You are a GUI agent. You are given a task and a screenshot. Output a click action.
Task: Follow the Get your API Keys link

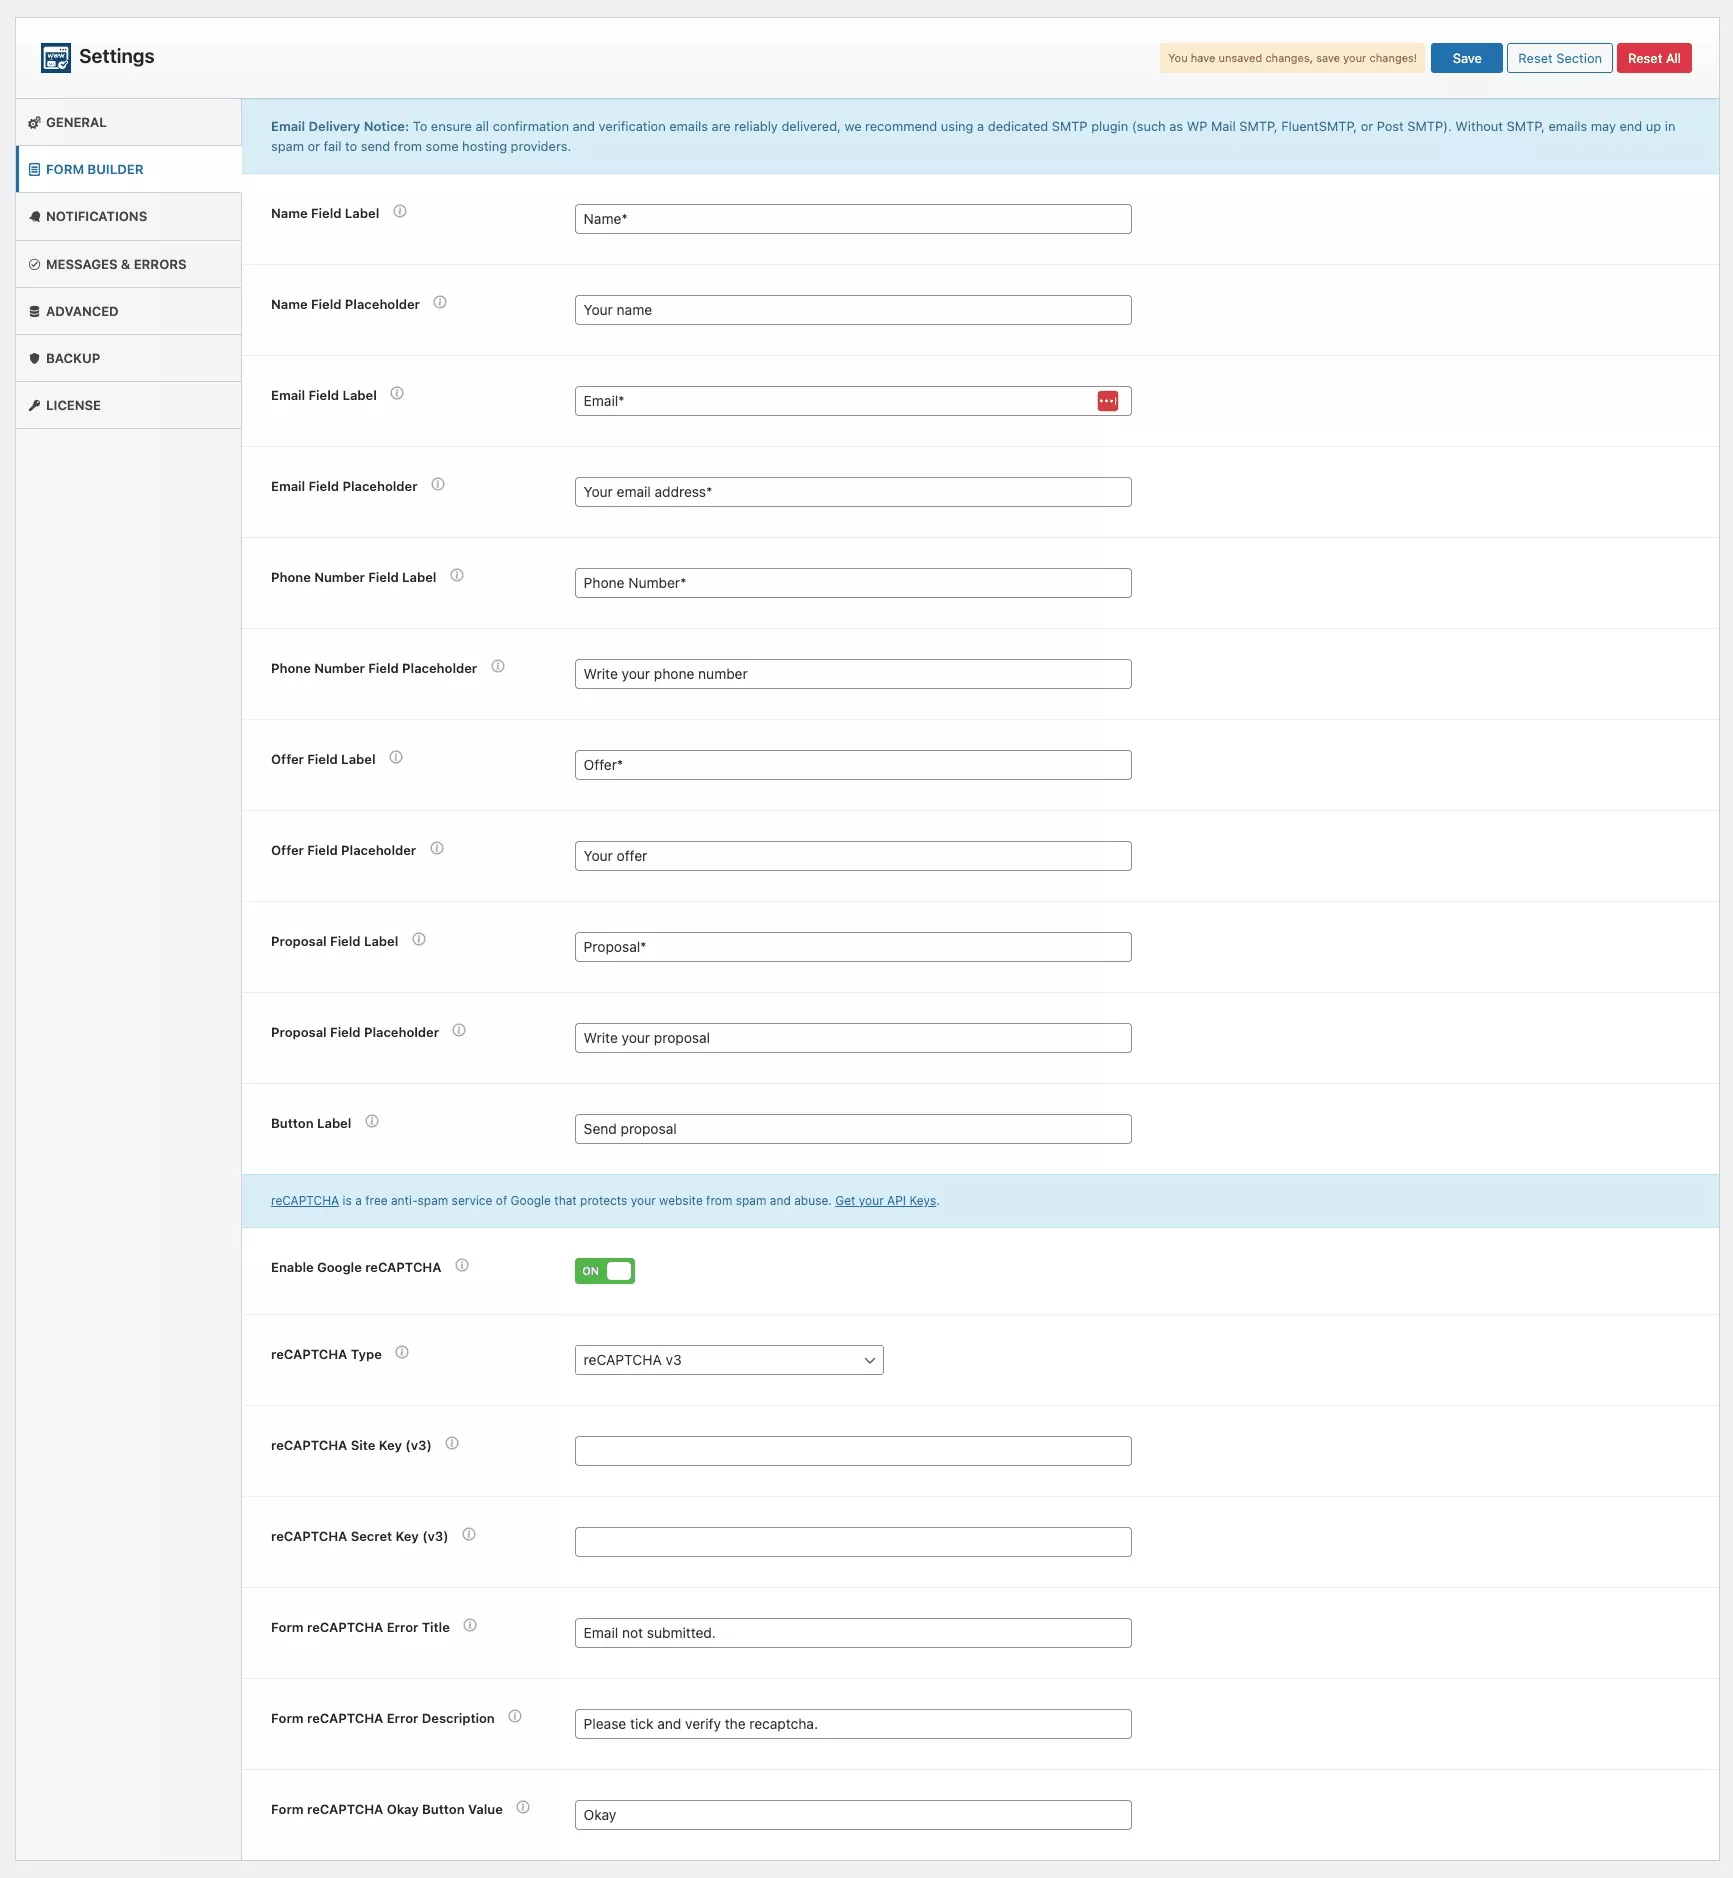885,1201
